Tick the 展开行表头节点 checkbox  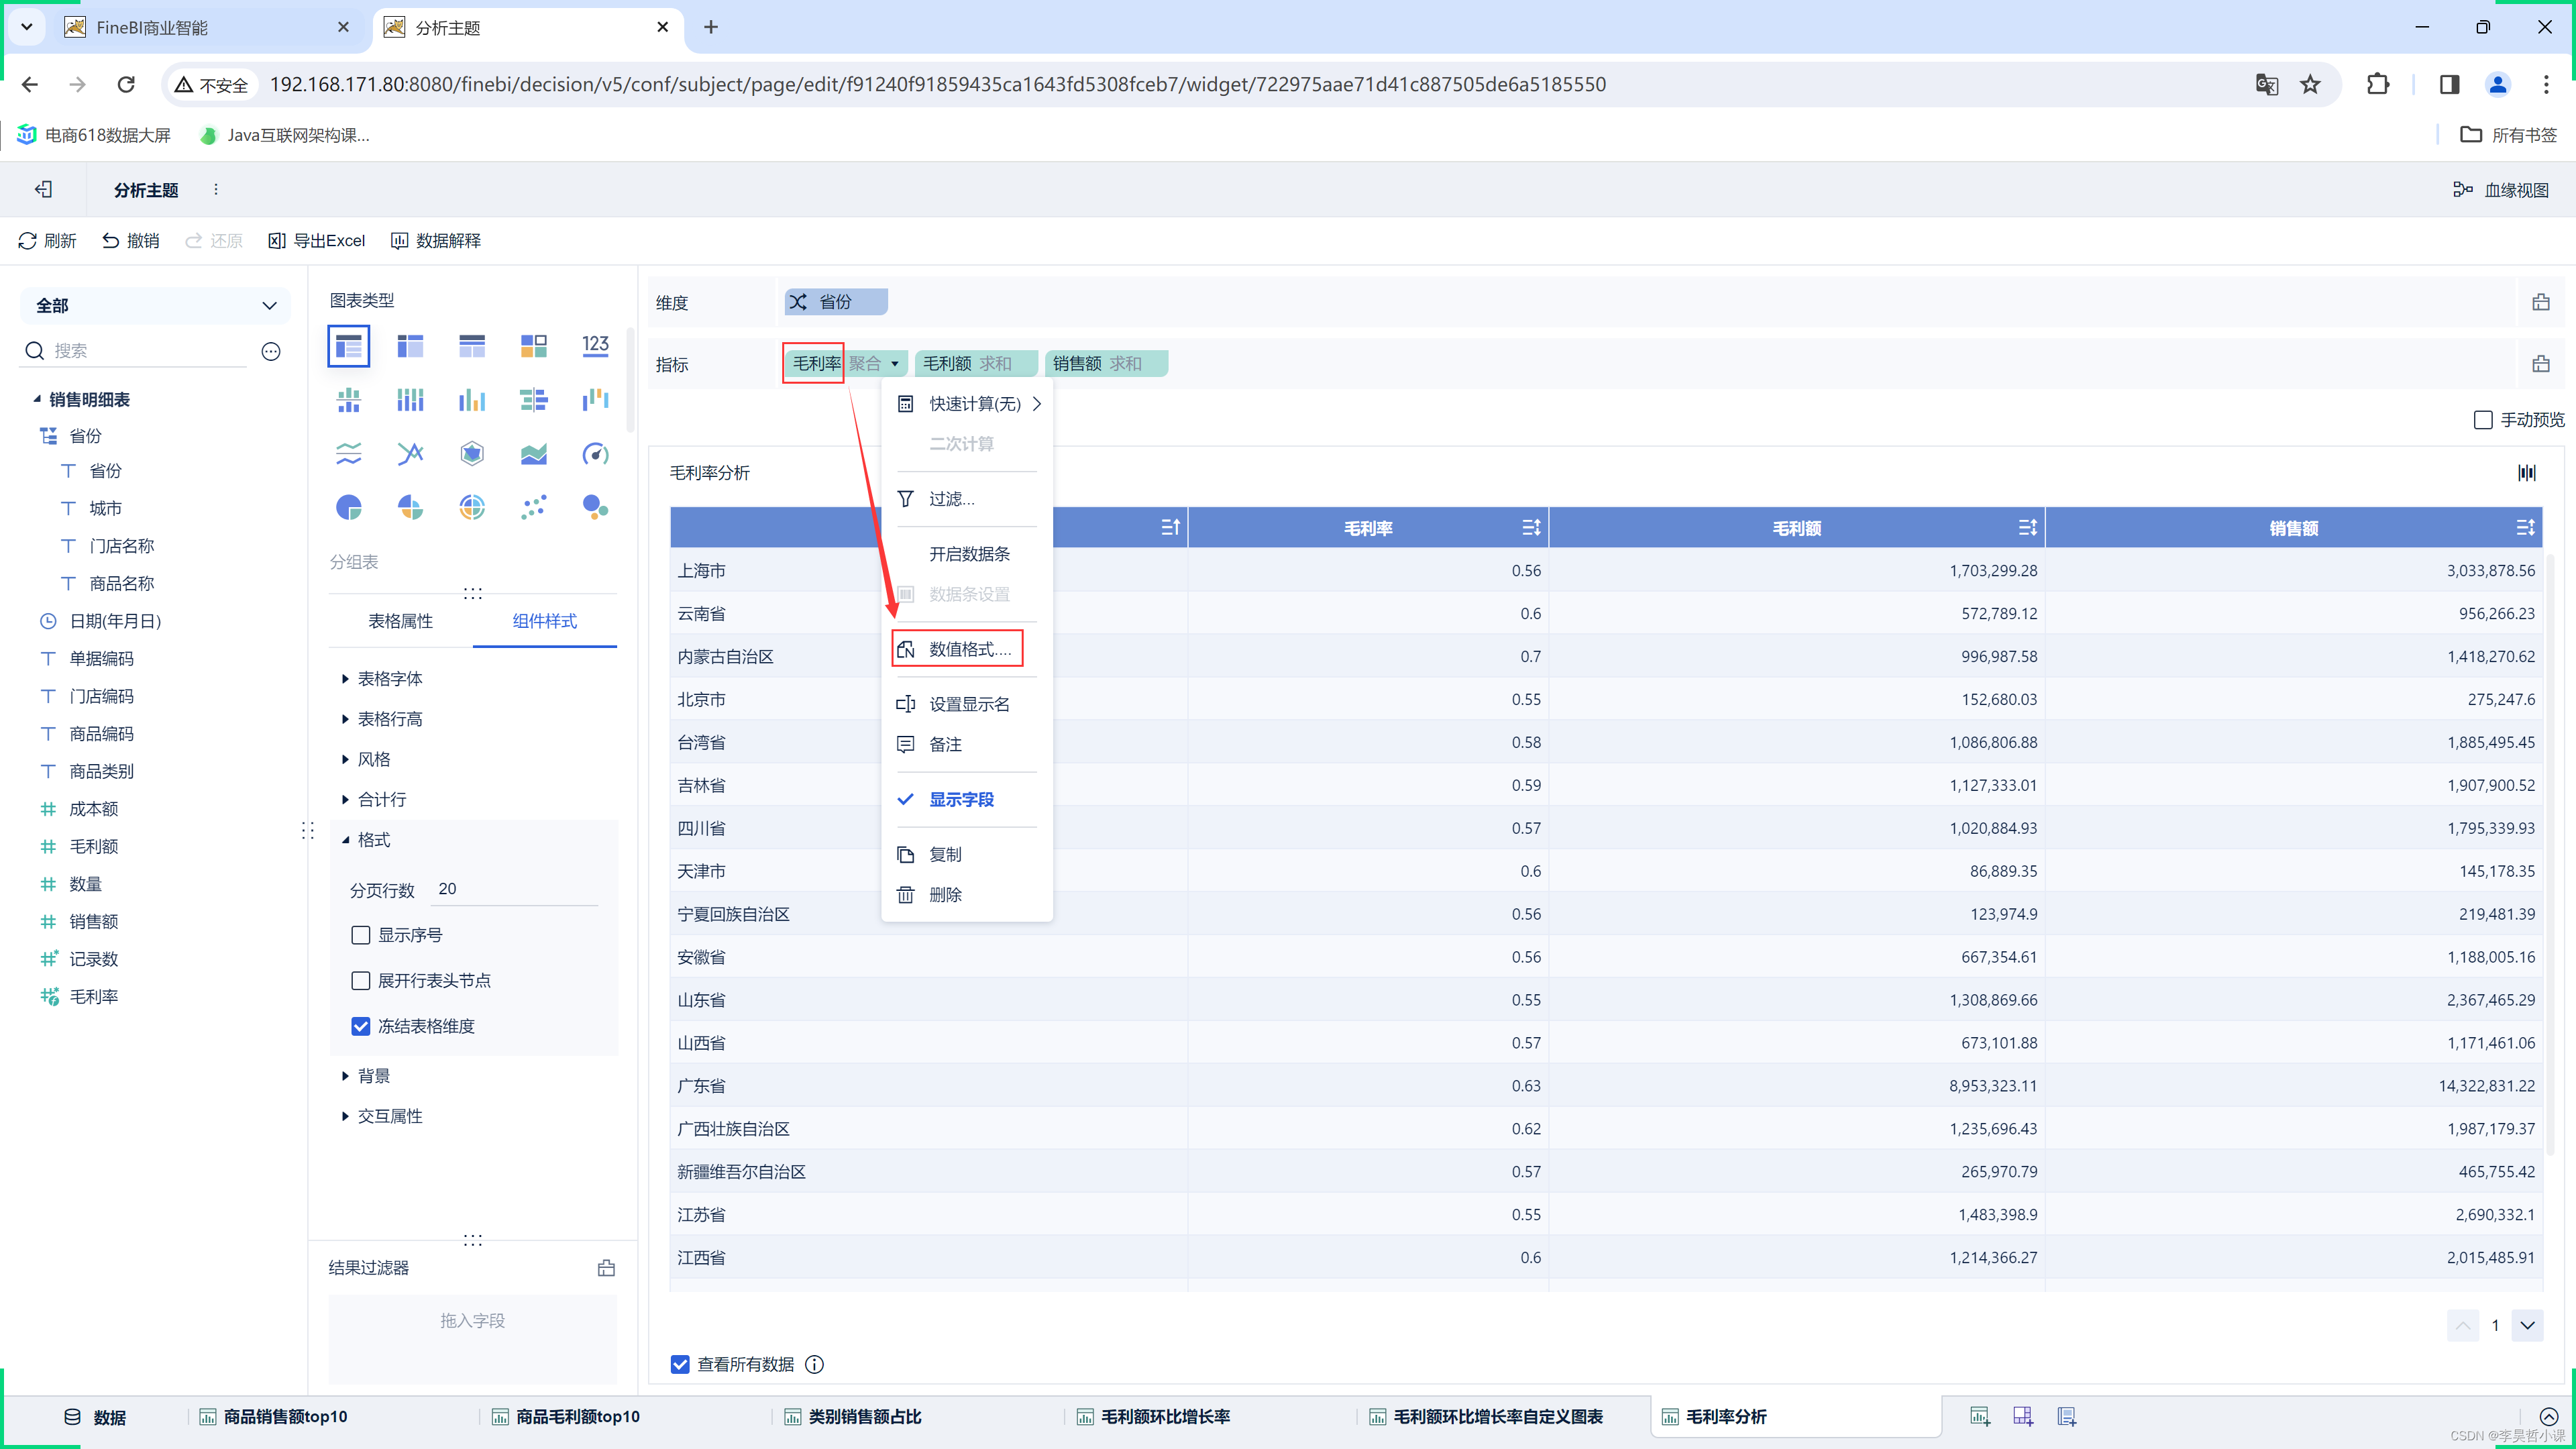(361, 980)
